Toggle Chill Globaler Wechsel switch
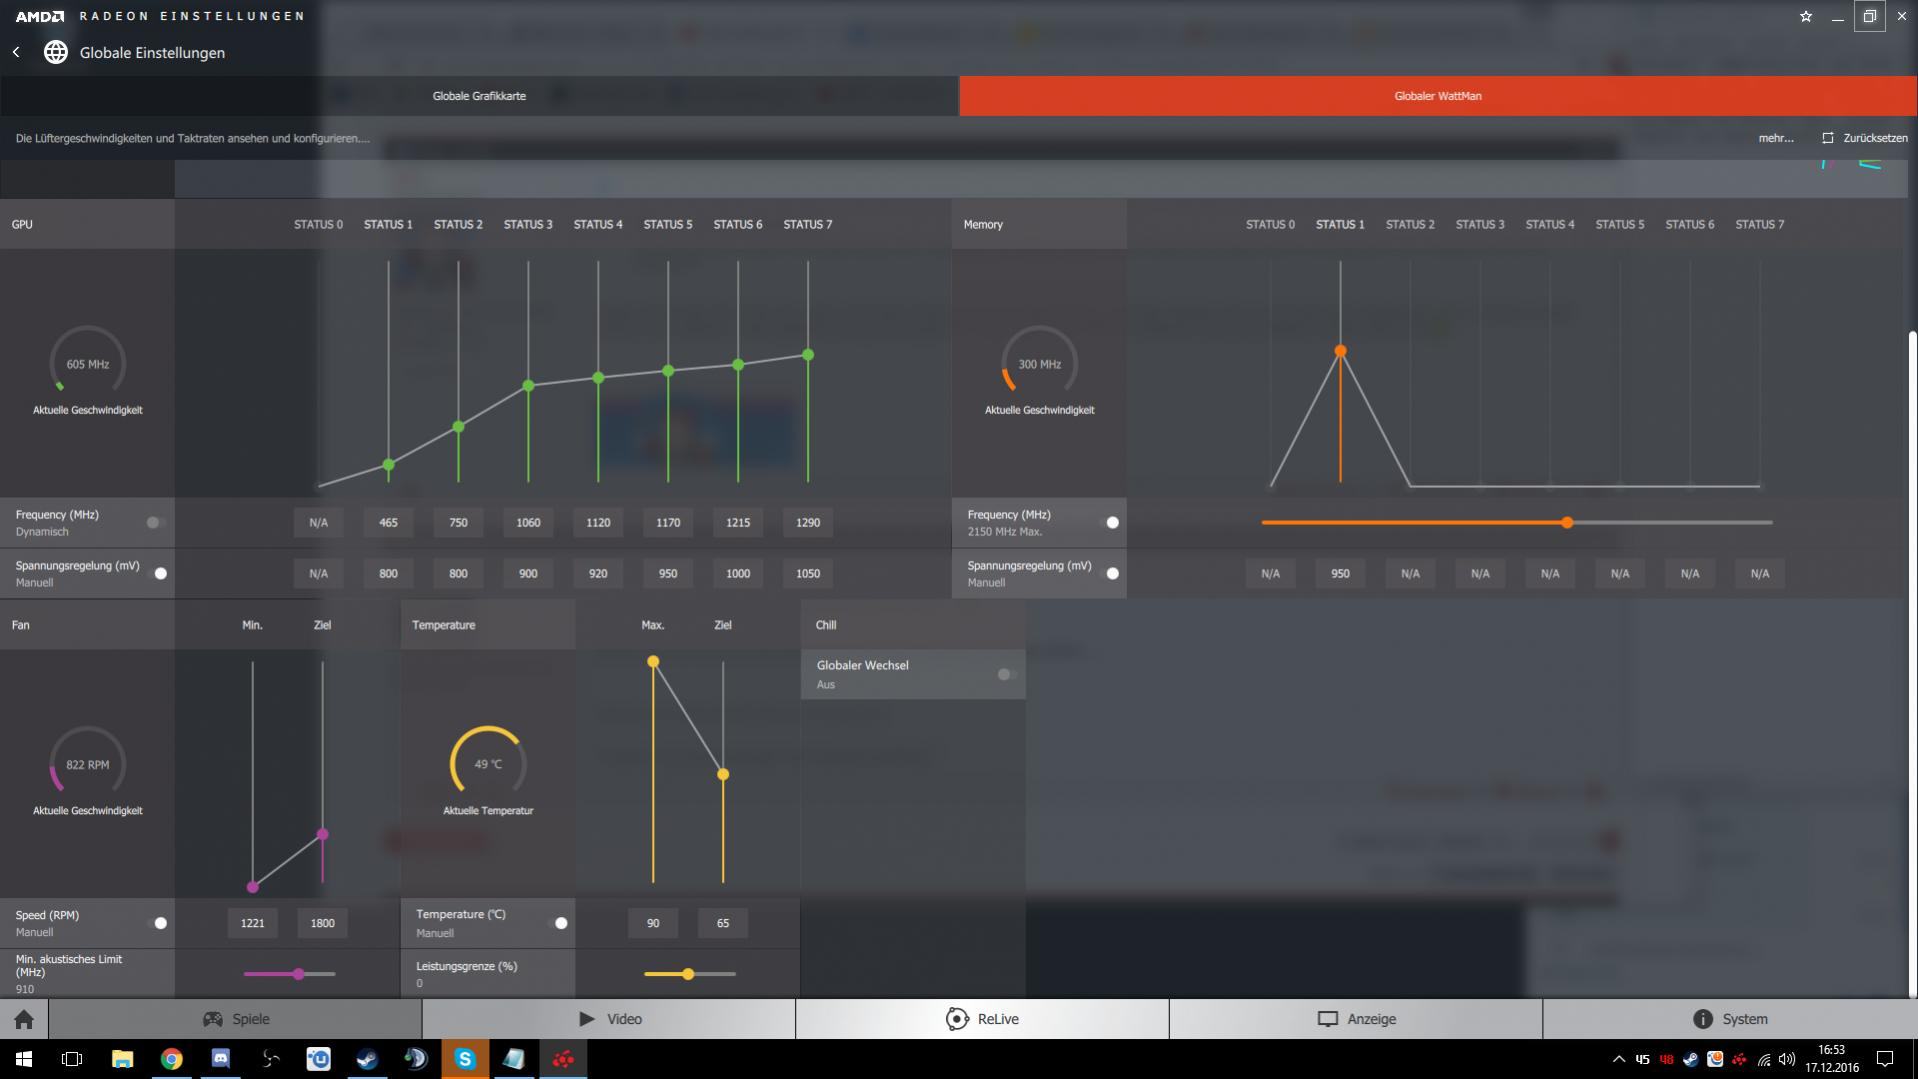The width and height of the screenshot is (1918, 1079). point(1006,674)
